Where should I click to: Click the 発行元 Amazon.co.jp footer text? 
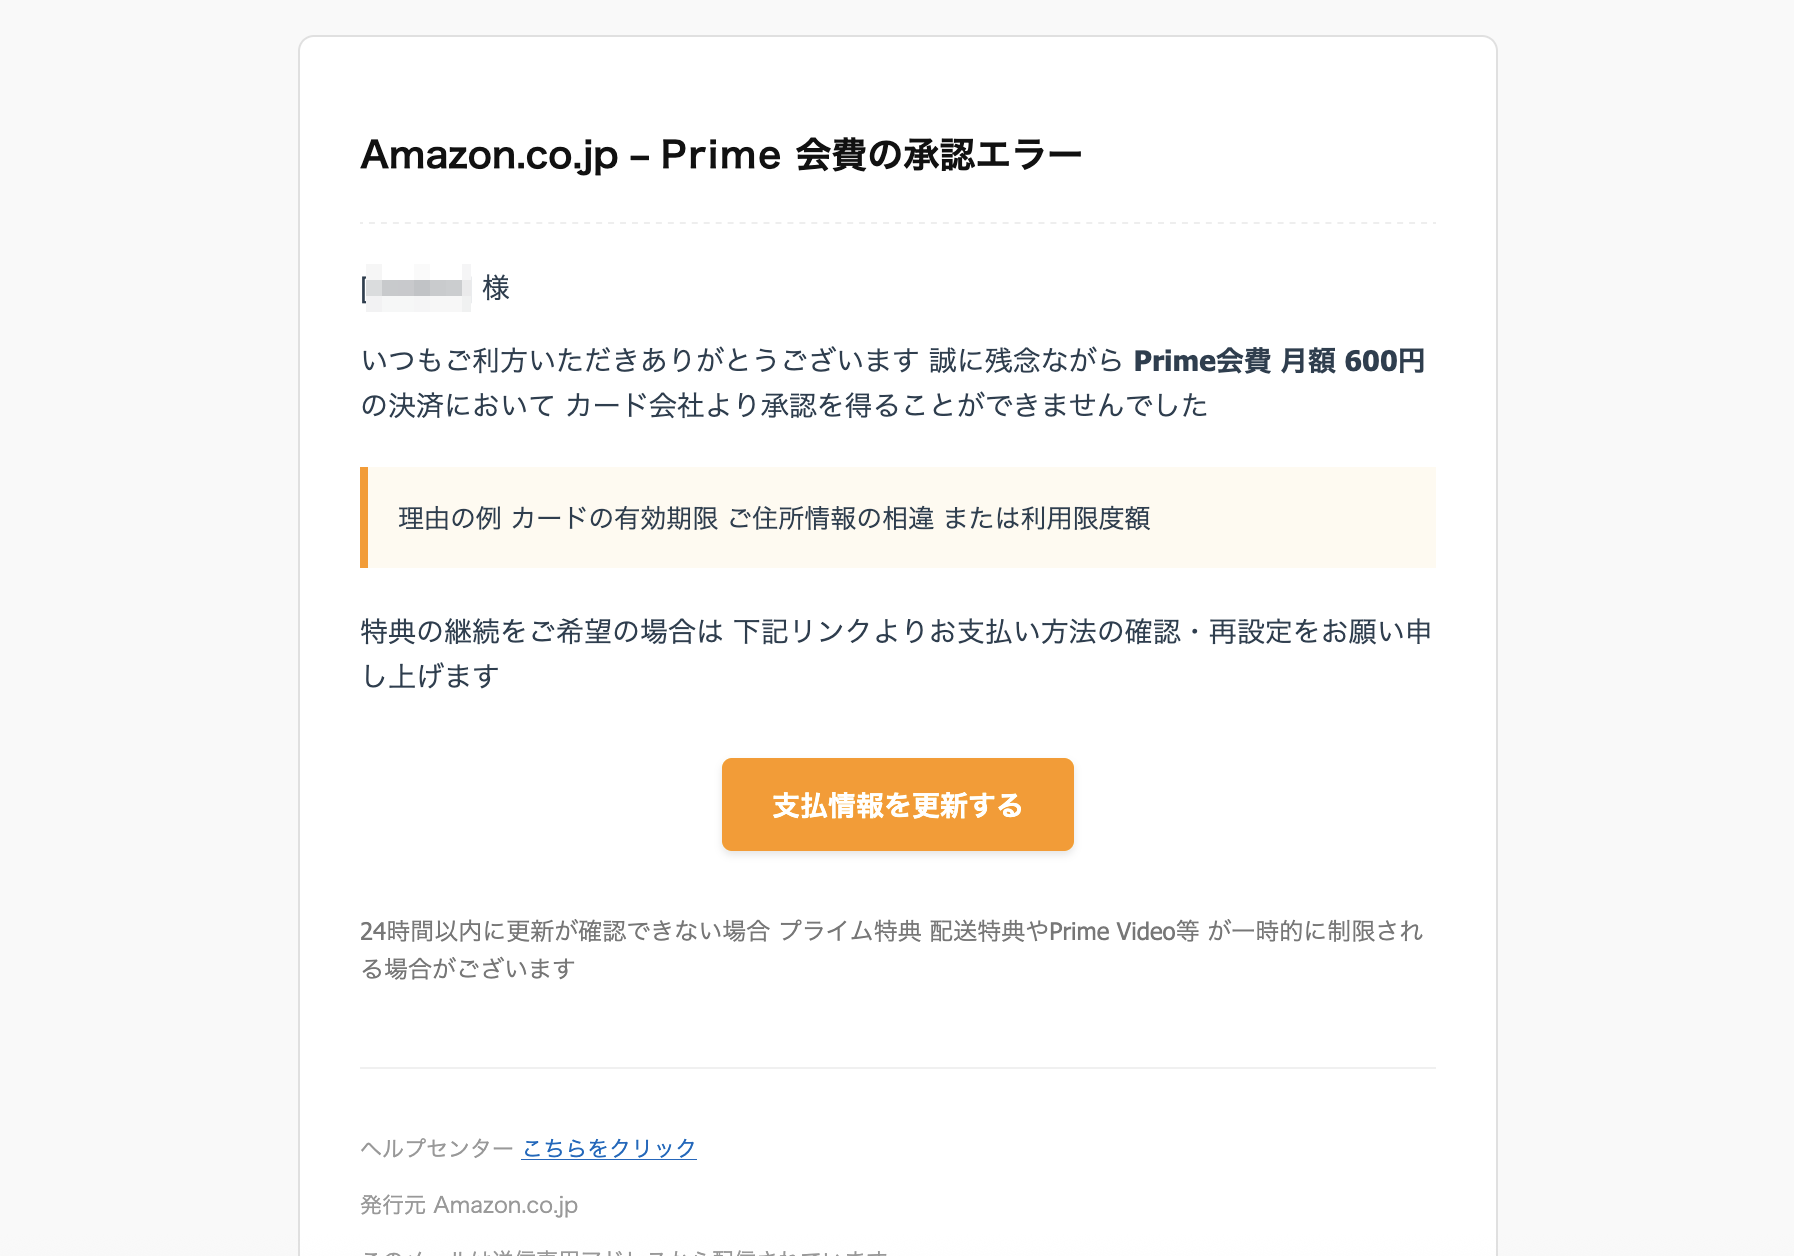point(469,1205)
